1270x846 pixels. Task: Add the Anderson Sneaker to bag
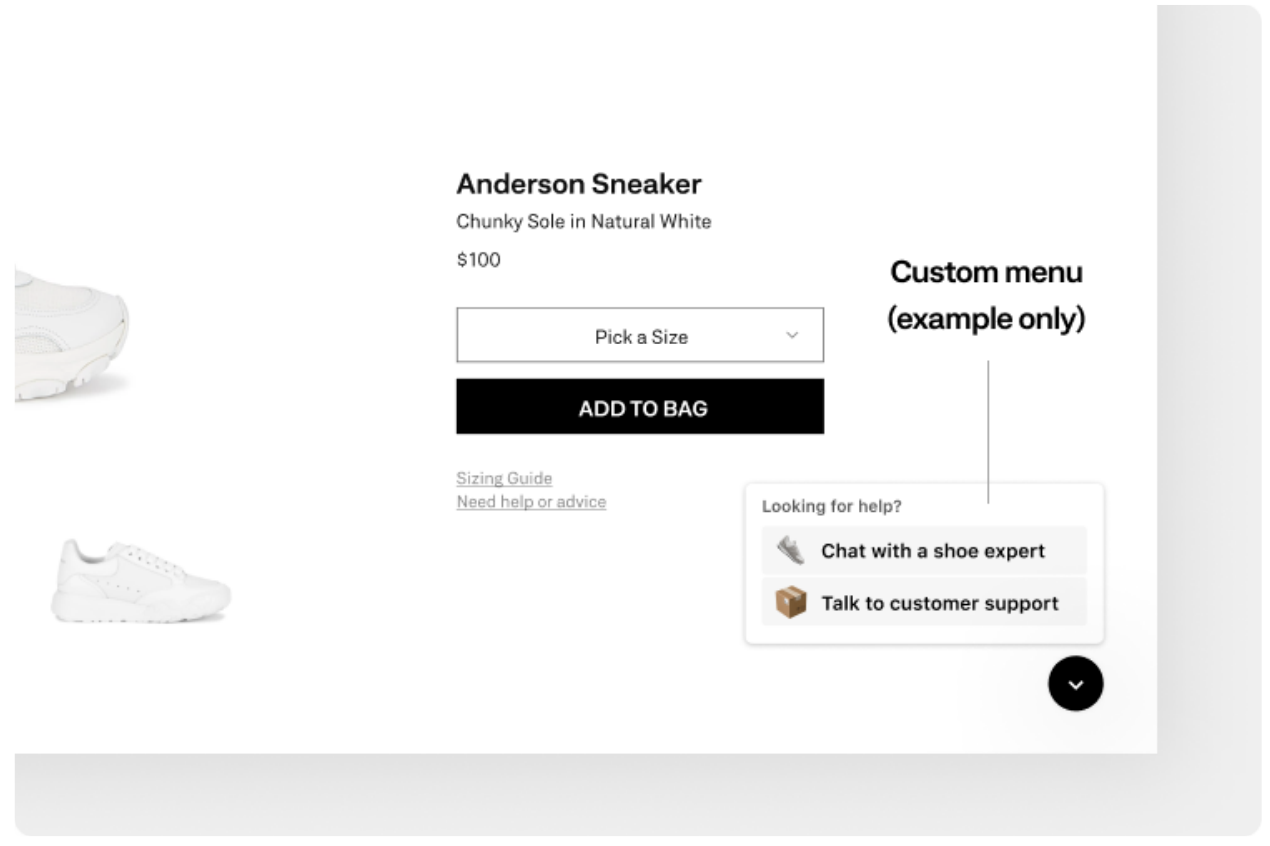[x=640, y=406]
